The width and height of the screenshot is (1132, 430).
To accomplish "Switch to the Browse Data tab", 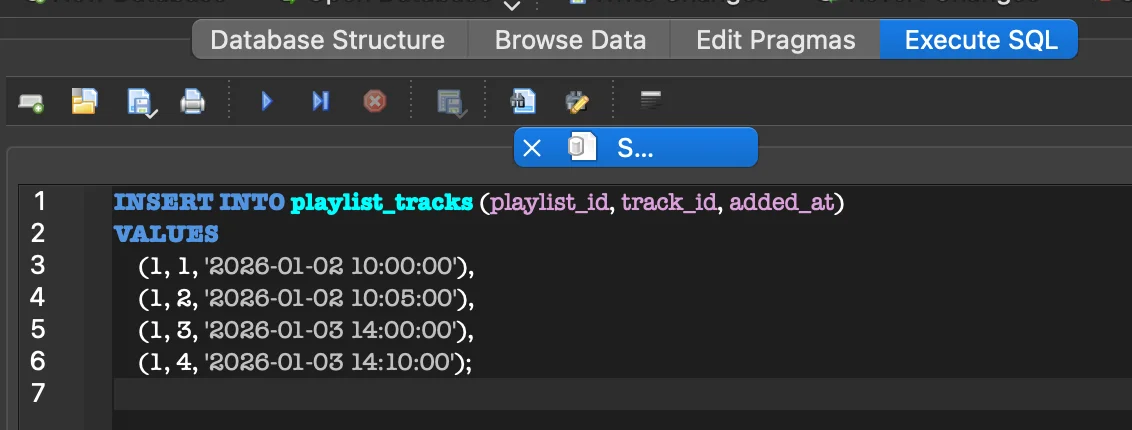I will [x=570, y=41].
